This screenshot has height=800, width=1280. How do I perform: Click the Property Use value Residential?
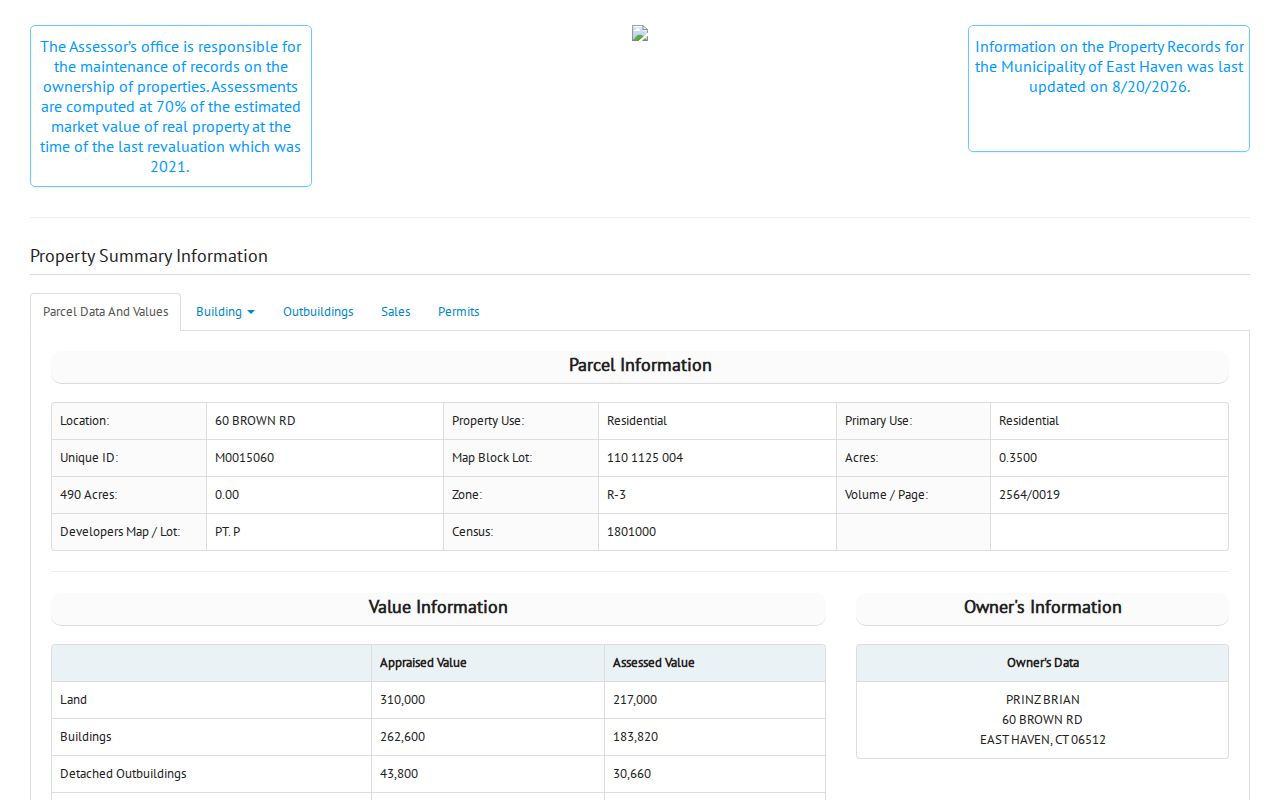click(x=637, y=421)
